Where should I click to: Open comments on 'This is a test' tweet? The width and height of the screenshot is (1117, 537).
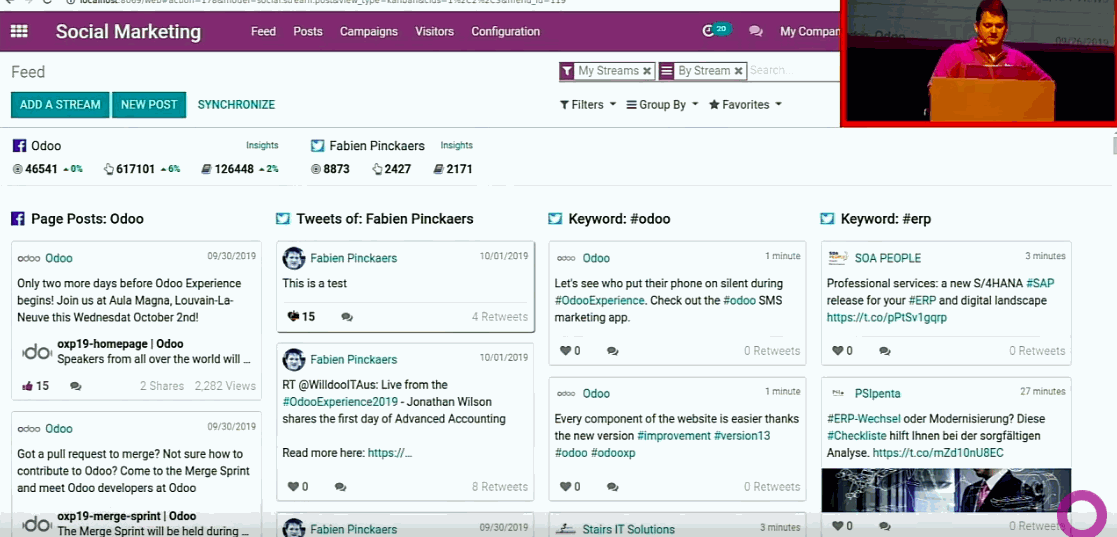(x=347, y=317)
